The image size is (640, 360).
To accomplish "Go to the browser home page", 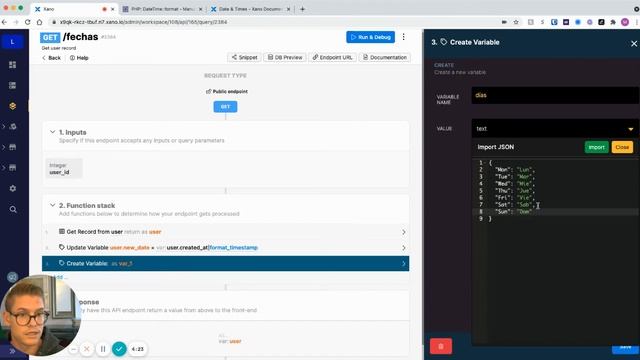I will tap(39, 22).
